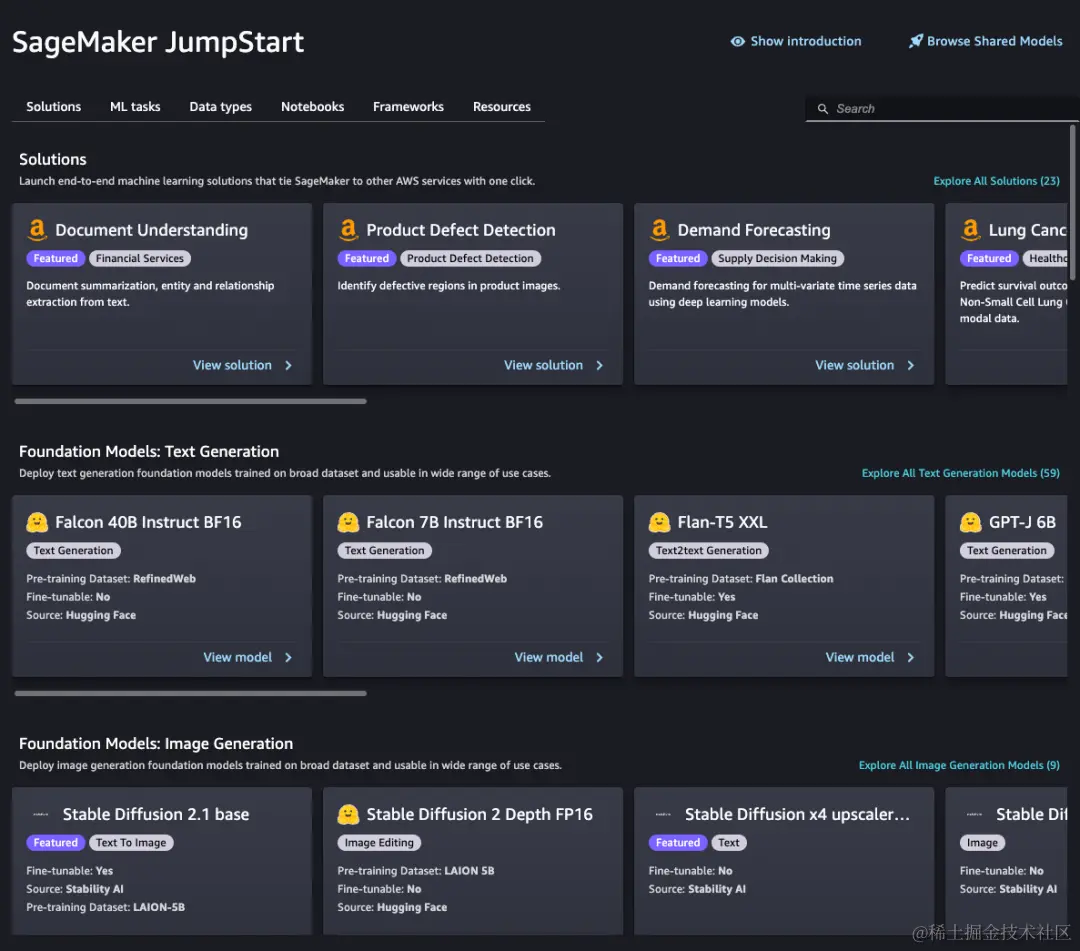Viewport: 1080px width, 951px height.
Task: Click Featured tag on Stable Diffusion x4 upscaler
Action: (x=678, y=843)
